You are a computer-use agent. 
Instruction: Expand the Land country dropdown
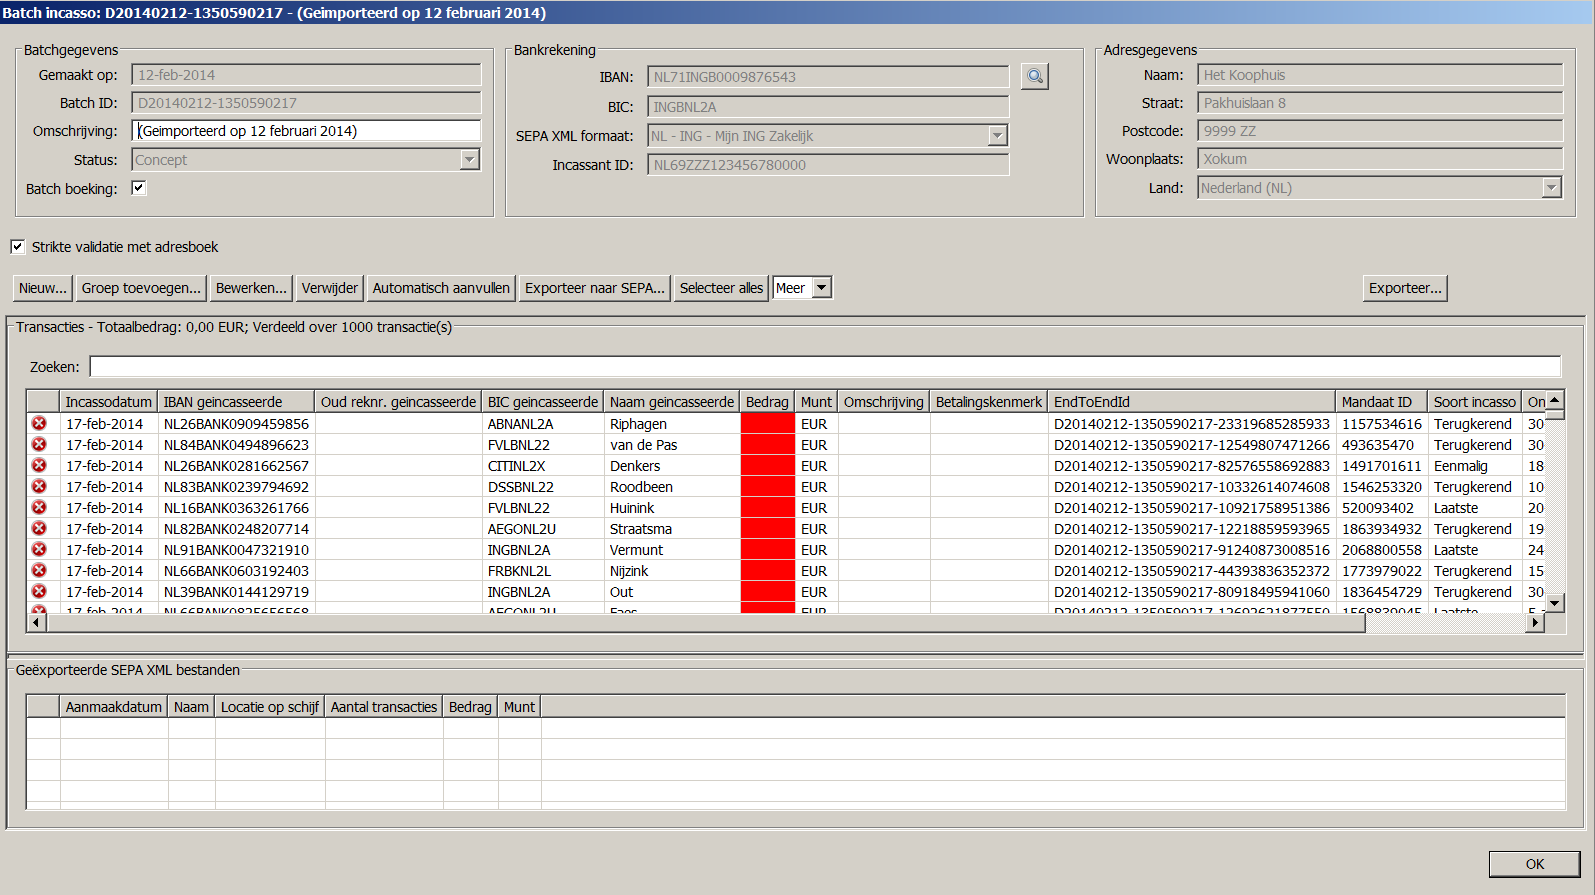point(1551,188)
